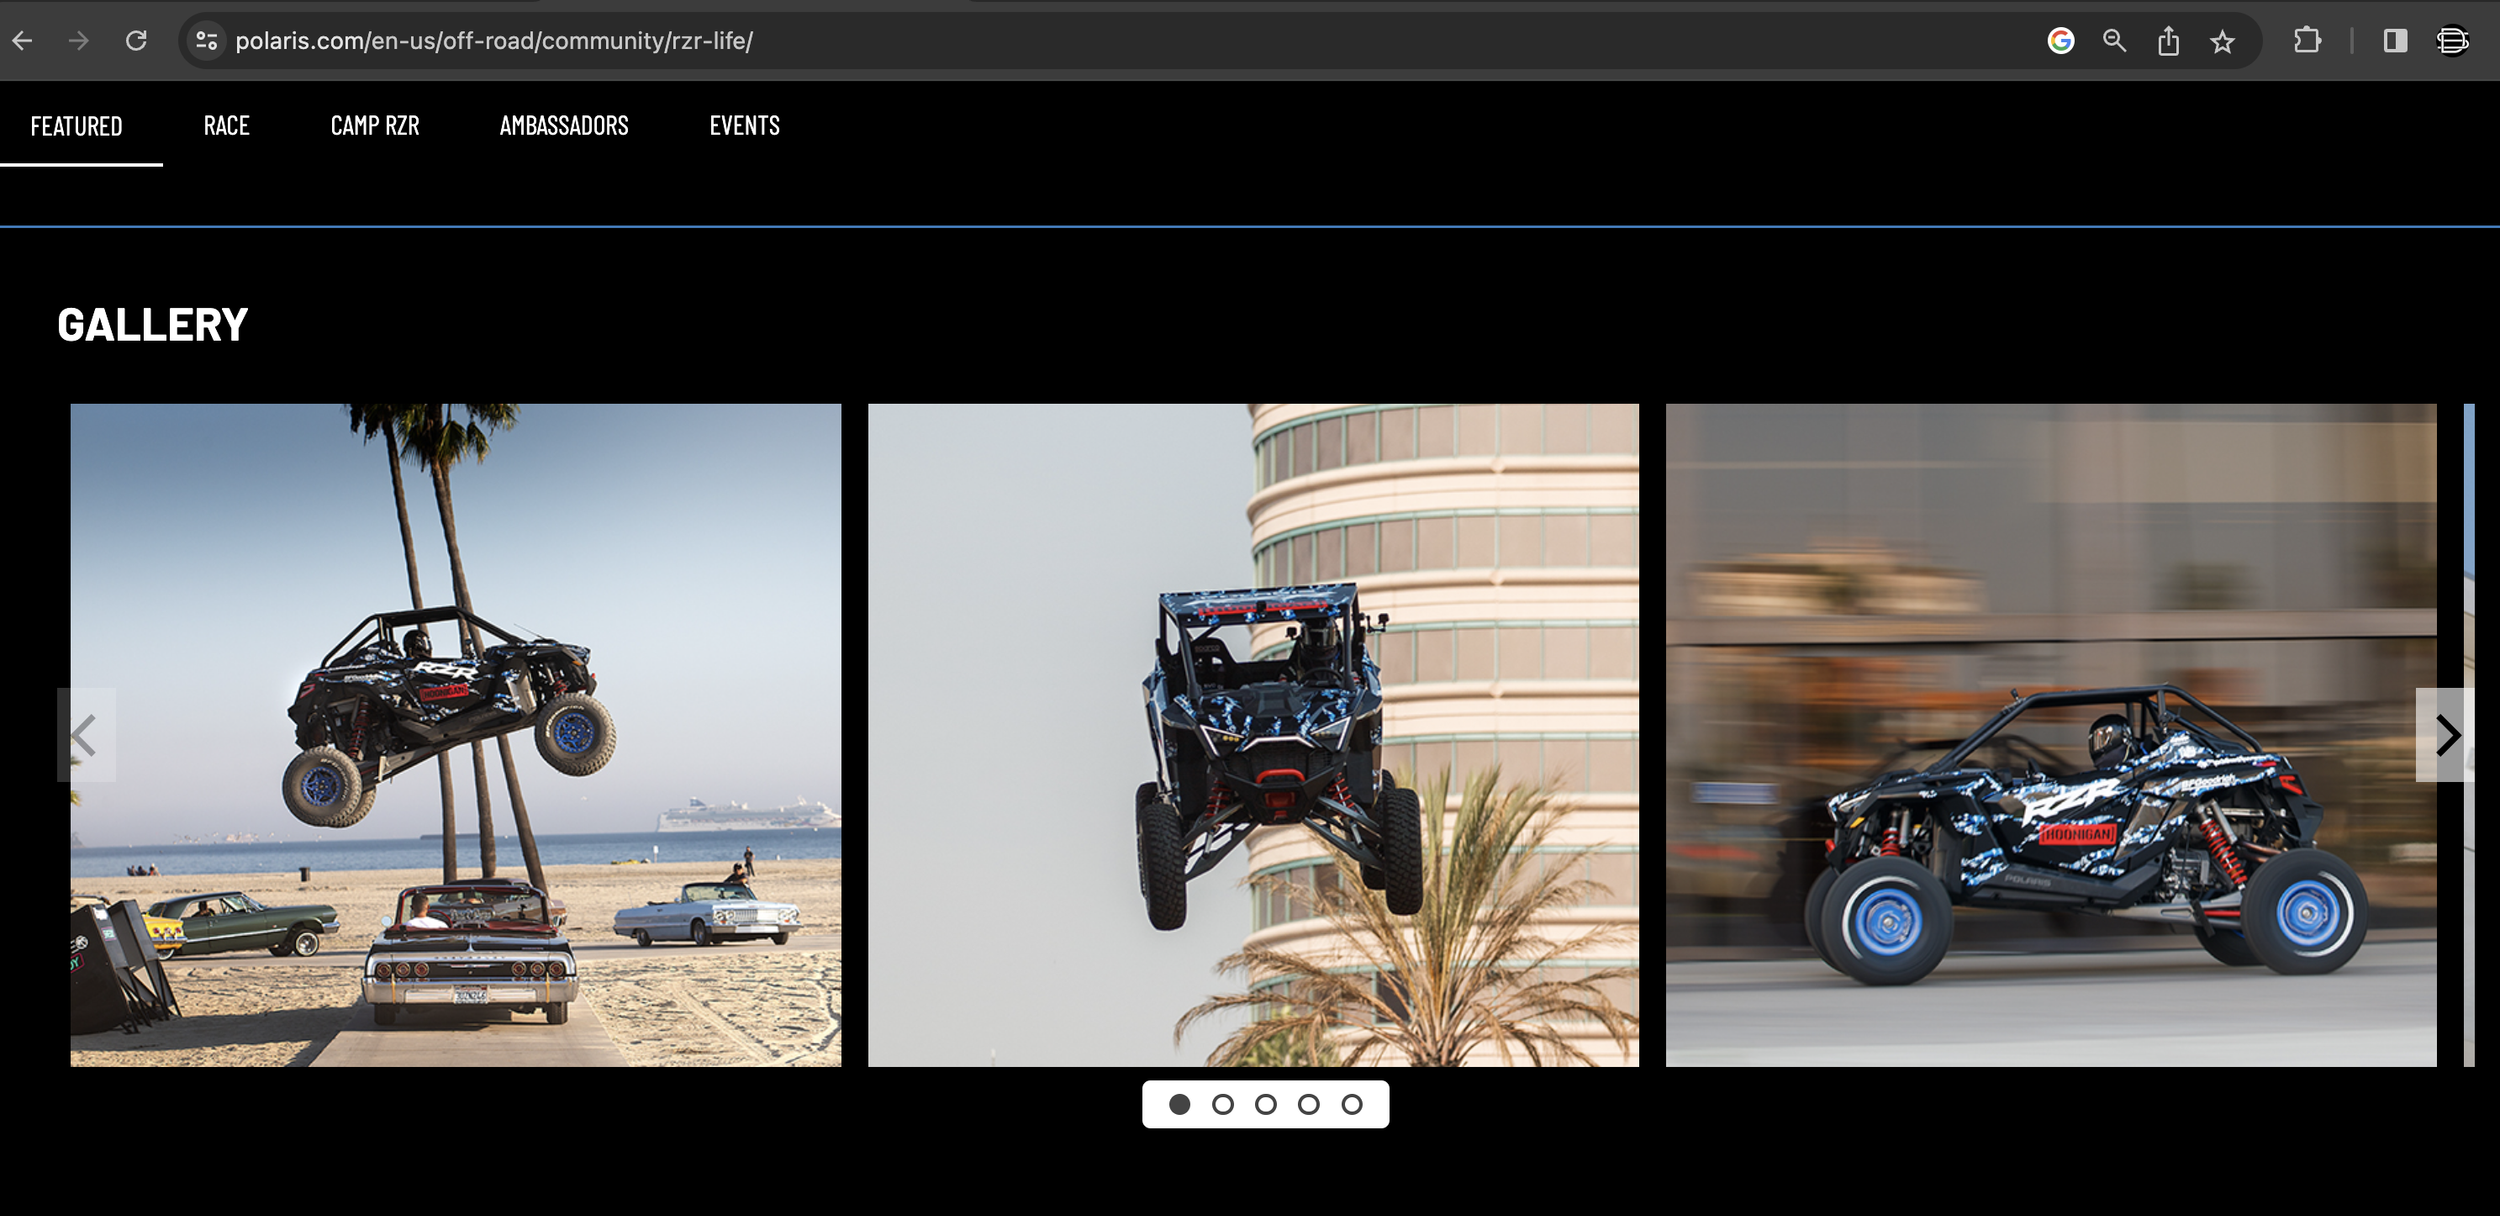The width and height of the screenshot is (2500, 1216).
Task: Reload the page with the refresh icon
Action: click(x=136, y=41)
